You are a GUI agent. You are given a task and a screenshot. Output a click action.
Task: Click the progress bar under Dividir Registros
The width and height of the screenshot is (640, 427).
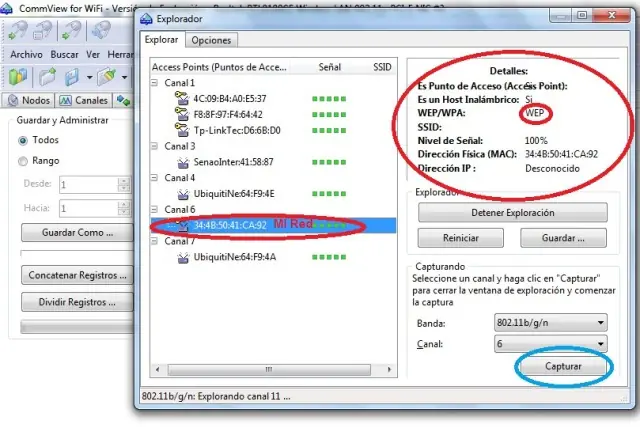[77, 327]
